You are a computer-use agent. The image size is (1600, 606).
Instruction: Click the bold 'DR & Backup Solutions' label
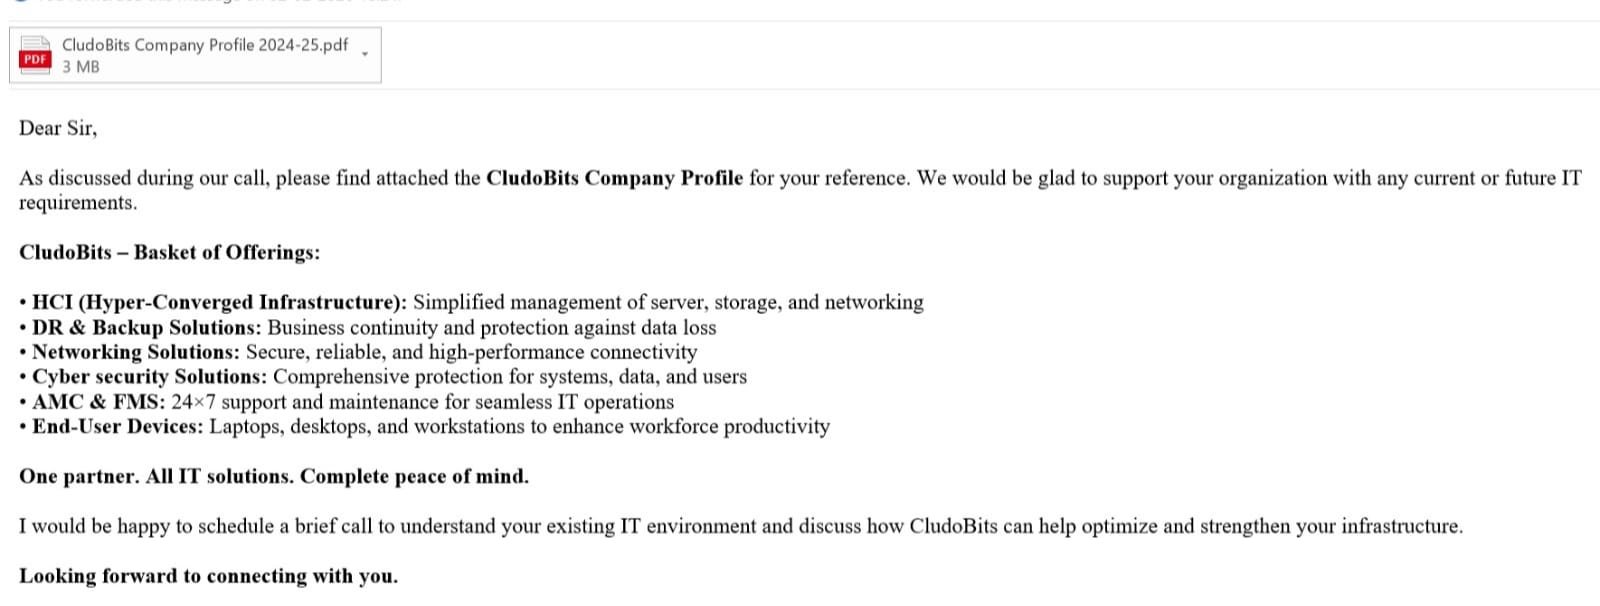[146, 327]
